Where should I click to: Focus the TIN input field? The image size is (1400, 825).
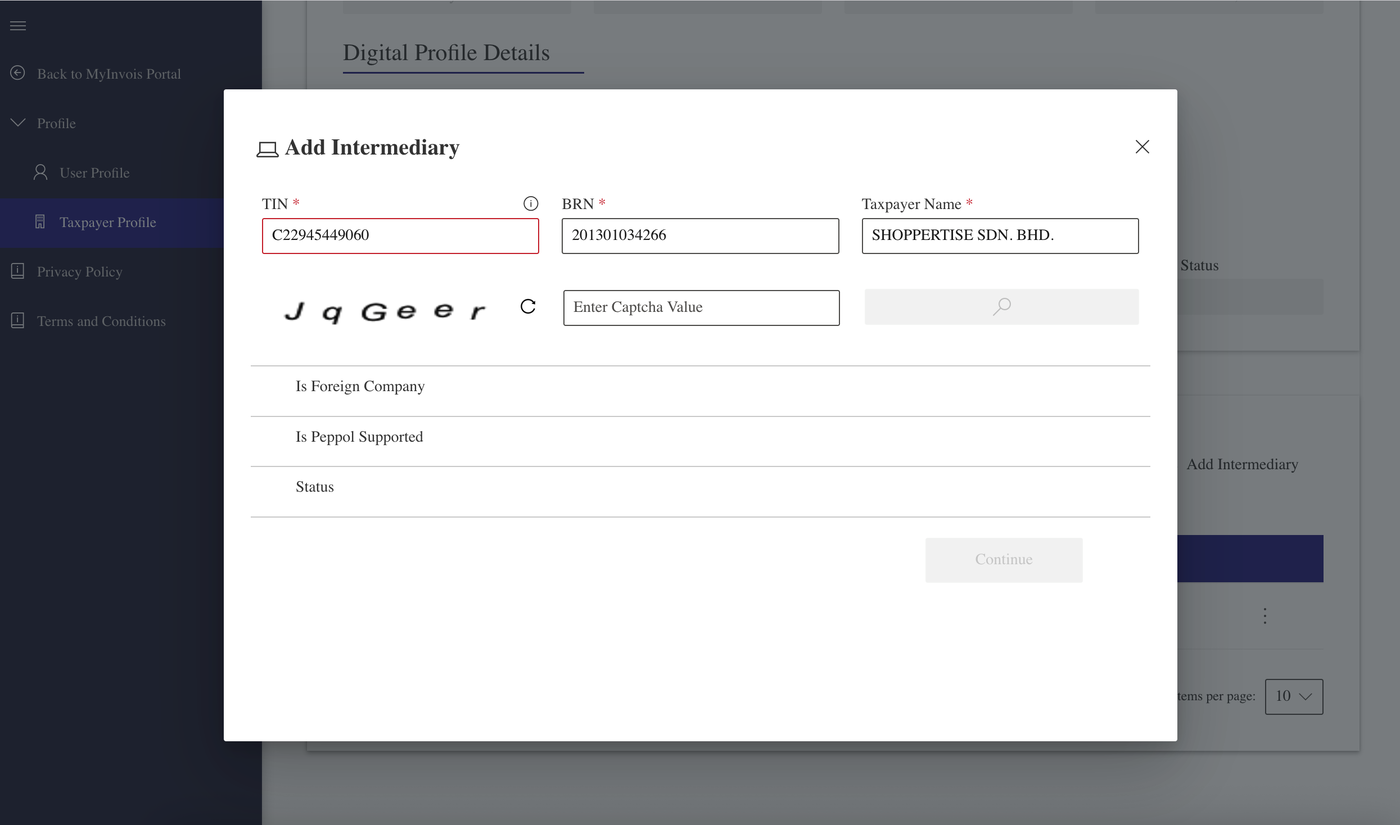(400, 236)
